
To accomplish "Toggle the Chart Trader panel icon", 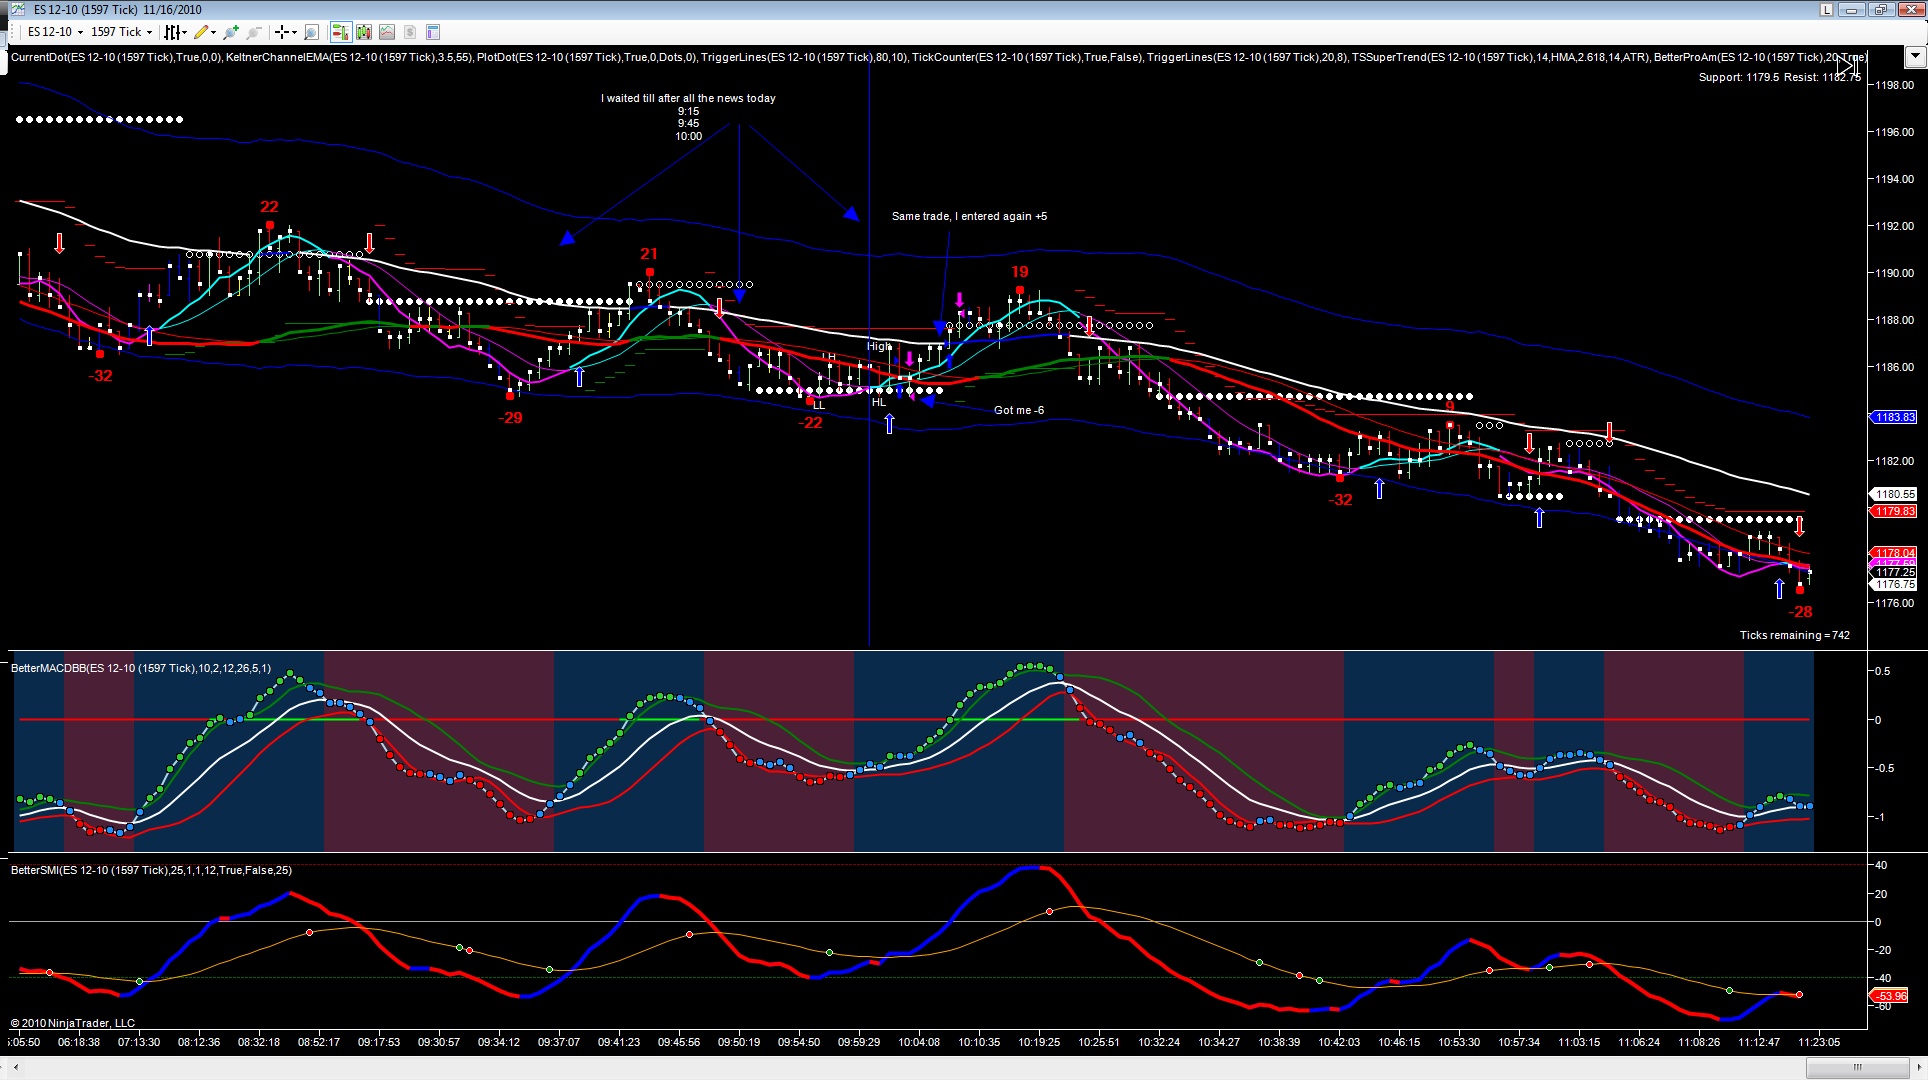I will coord(341,32).
